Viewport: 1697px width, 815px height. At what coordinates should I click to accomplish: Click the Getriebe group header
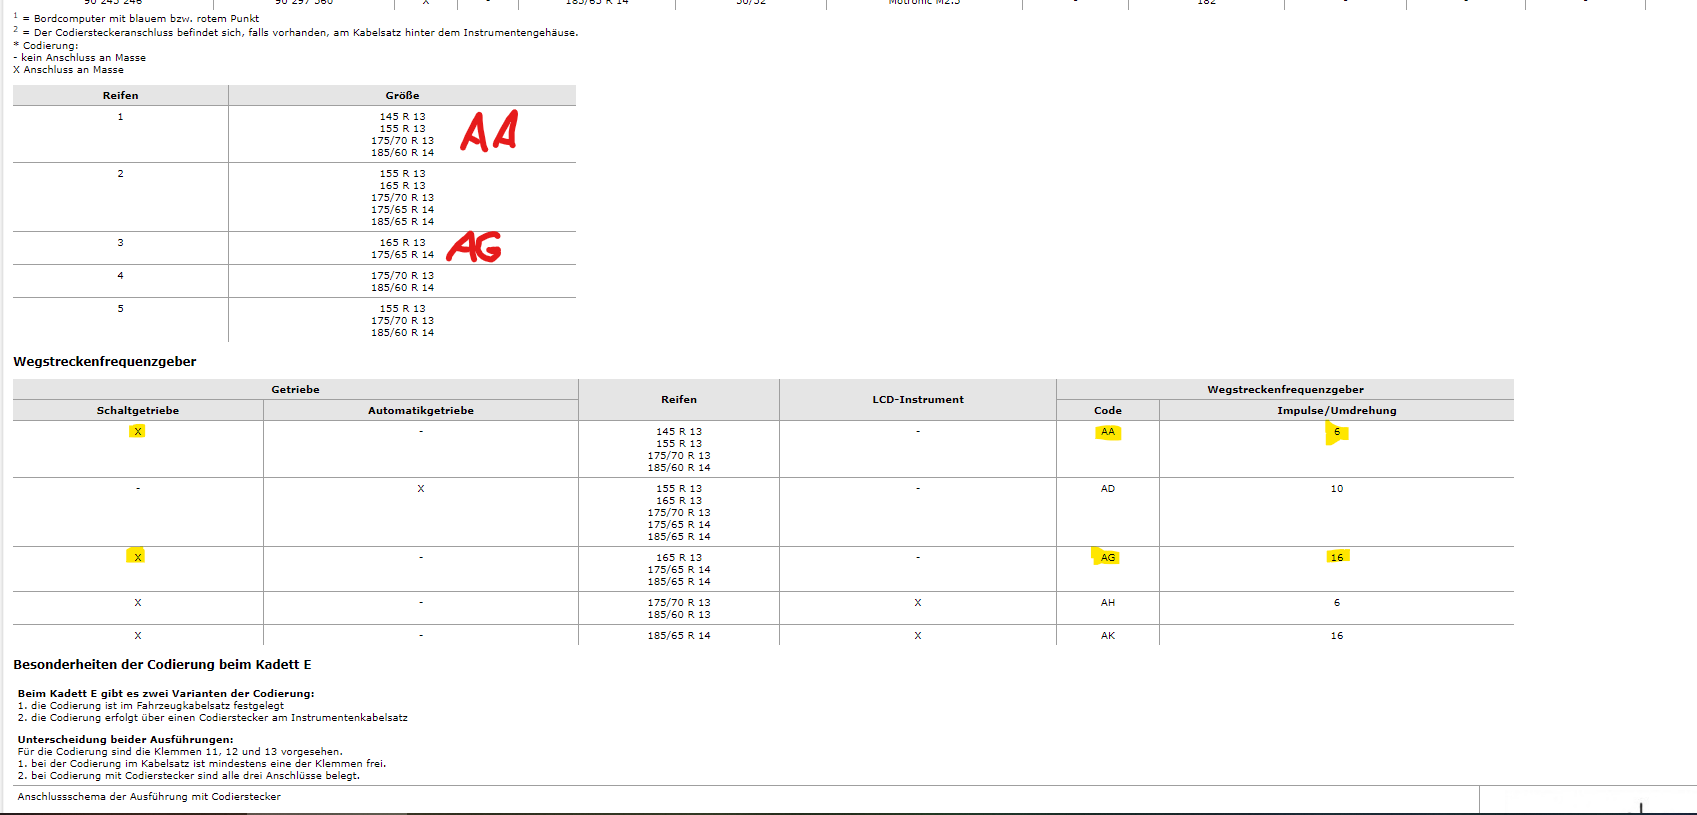[x=295, y=389]
